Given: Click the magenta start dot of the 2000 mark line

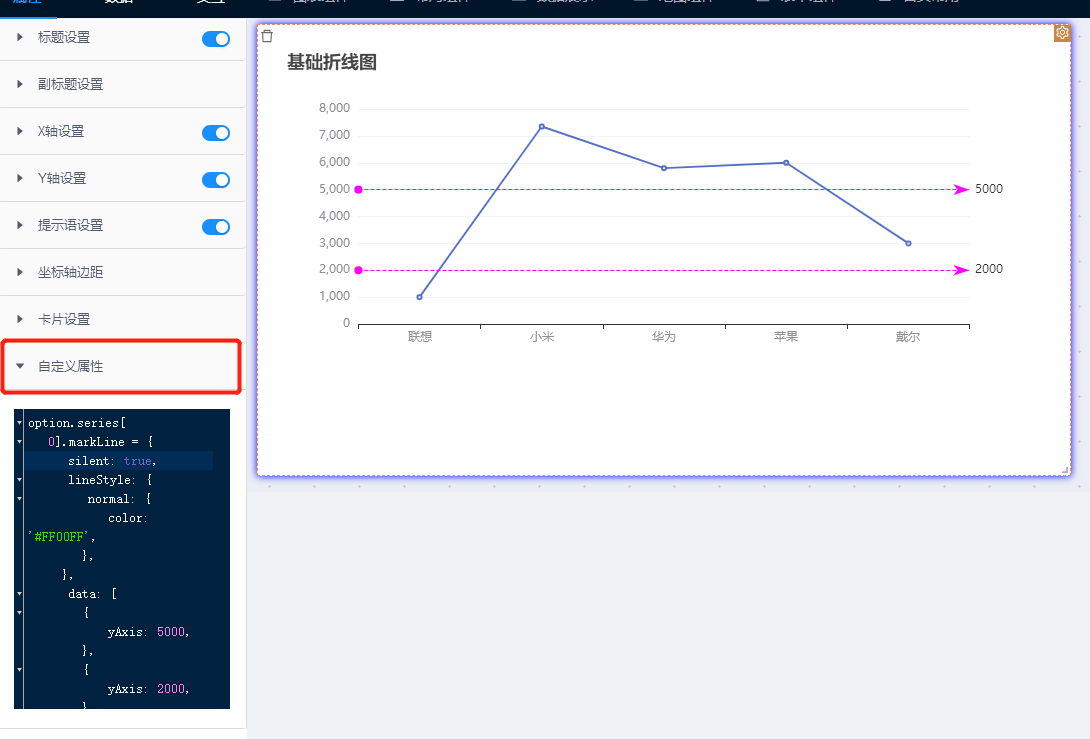Looking at the screenshot, I should pyautogui.click(x=359, y=270).
